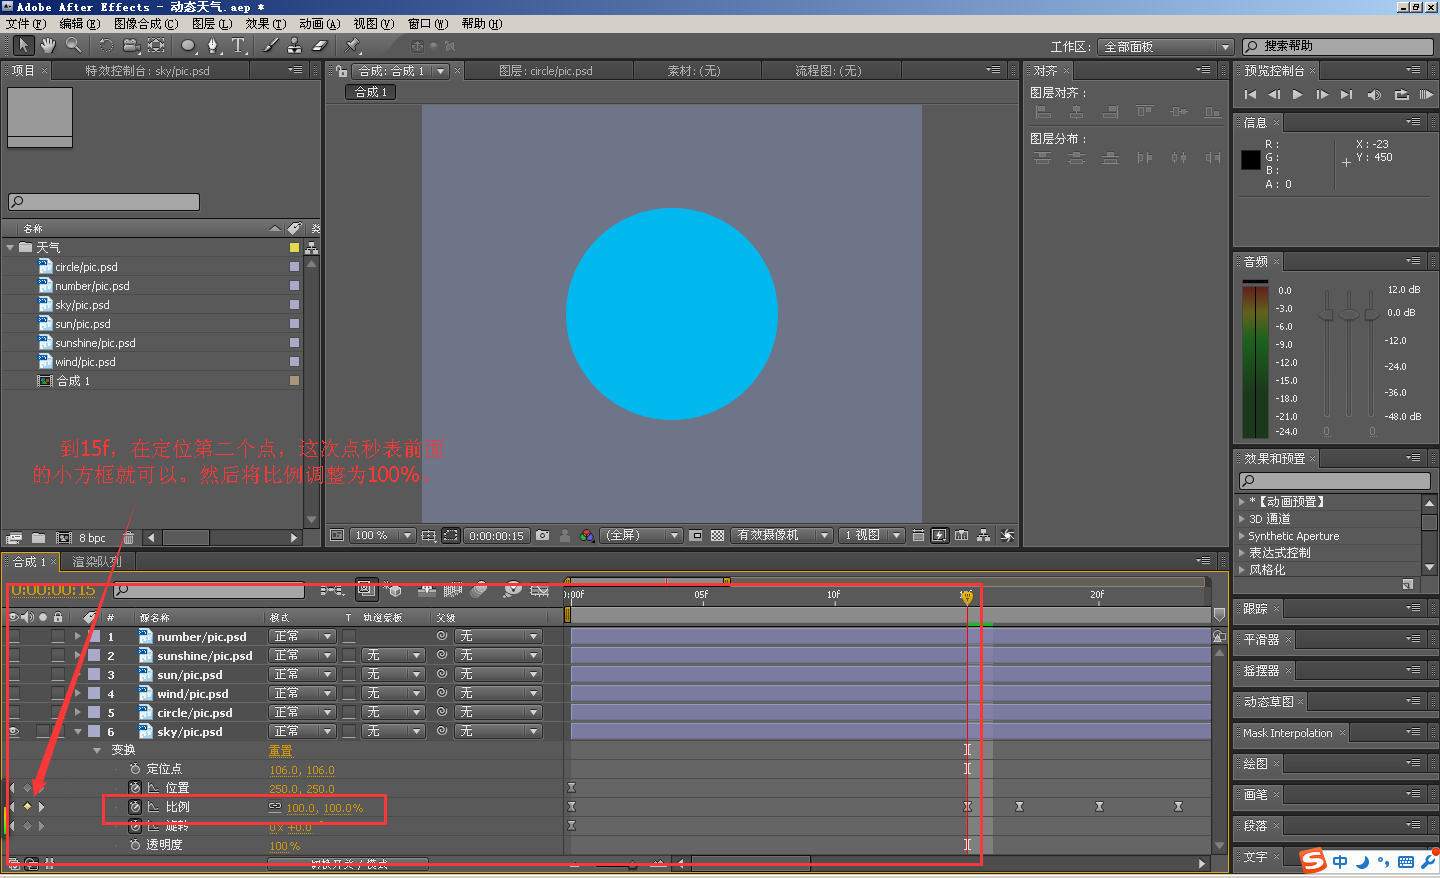Collapse the sky/pic.psd layer properties
Screen dimensions: 1440x878
coord(78,732)
